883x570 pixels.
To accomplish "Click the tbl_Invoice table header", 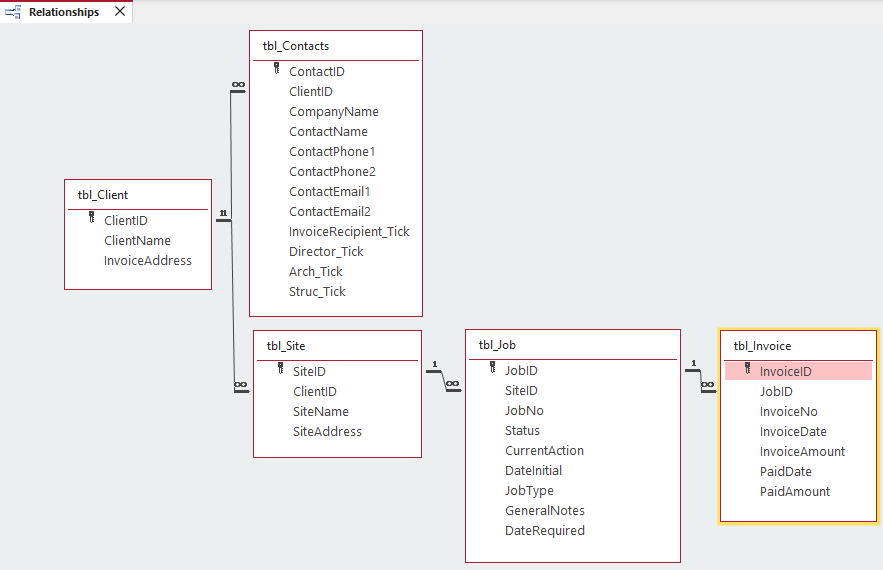I will (x=798, y=346).
